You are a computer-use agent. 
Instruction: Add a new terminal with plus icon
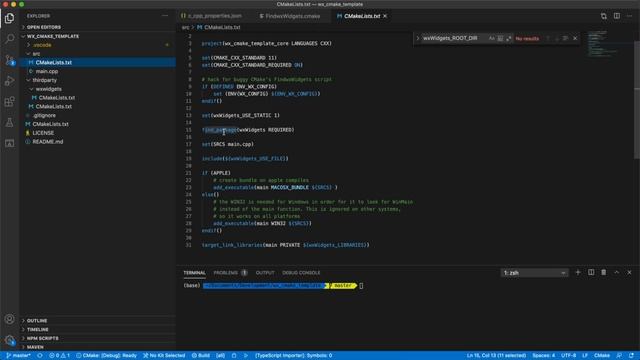[x=578, y=272]
